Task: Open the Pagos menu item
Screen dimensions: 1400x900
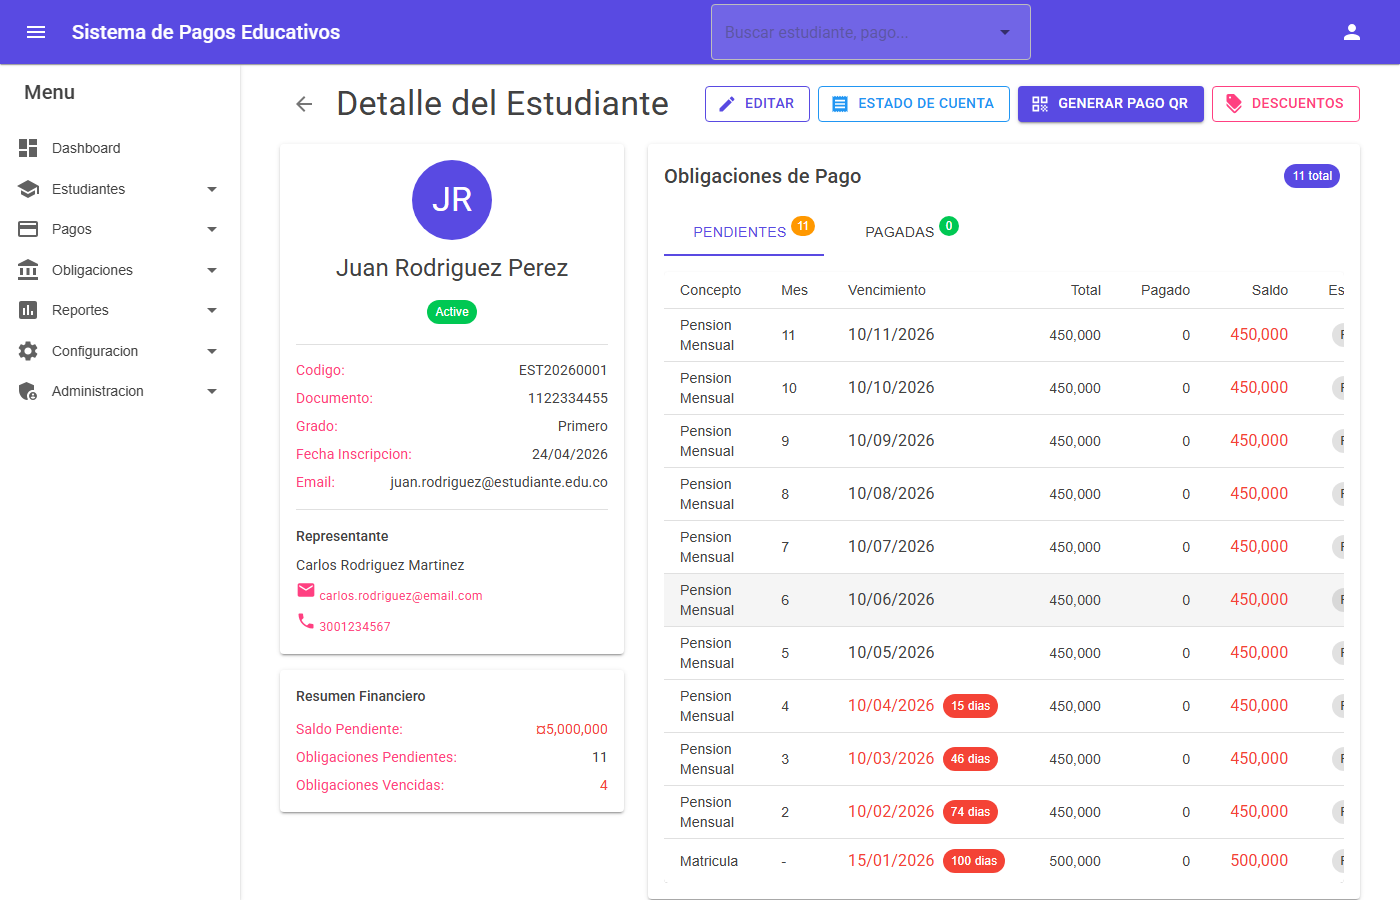Action: click(x=120, y=229)
